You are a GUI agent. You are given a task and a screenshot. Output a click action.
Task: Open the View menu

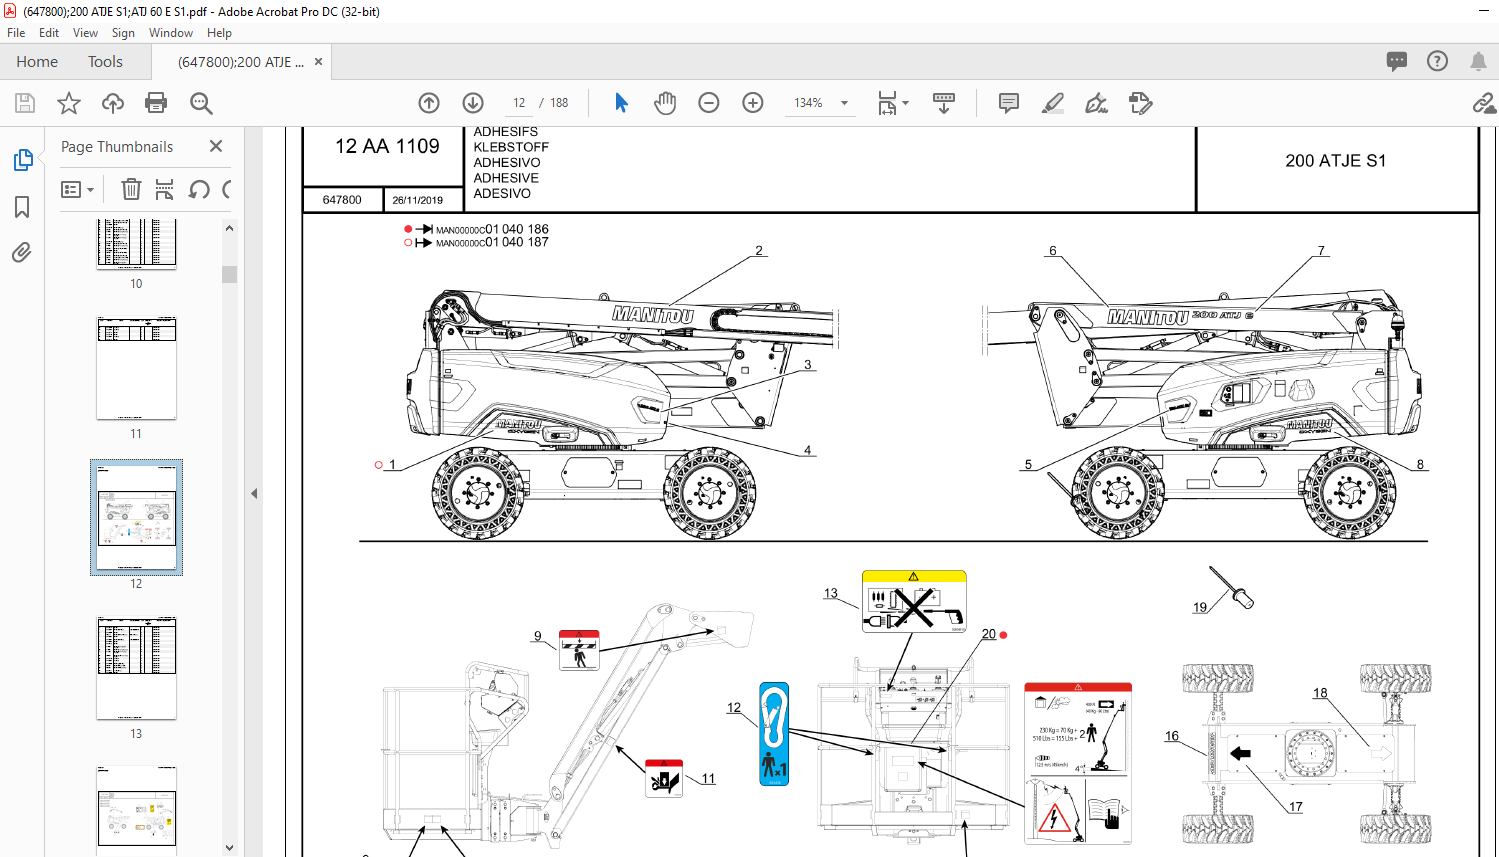coord(85,33)
